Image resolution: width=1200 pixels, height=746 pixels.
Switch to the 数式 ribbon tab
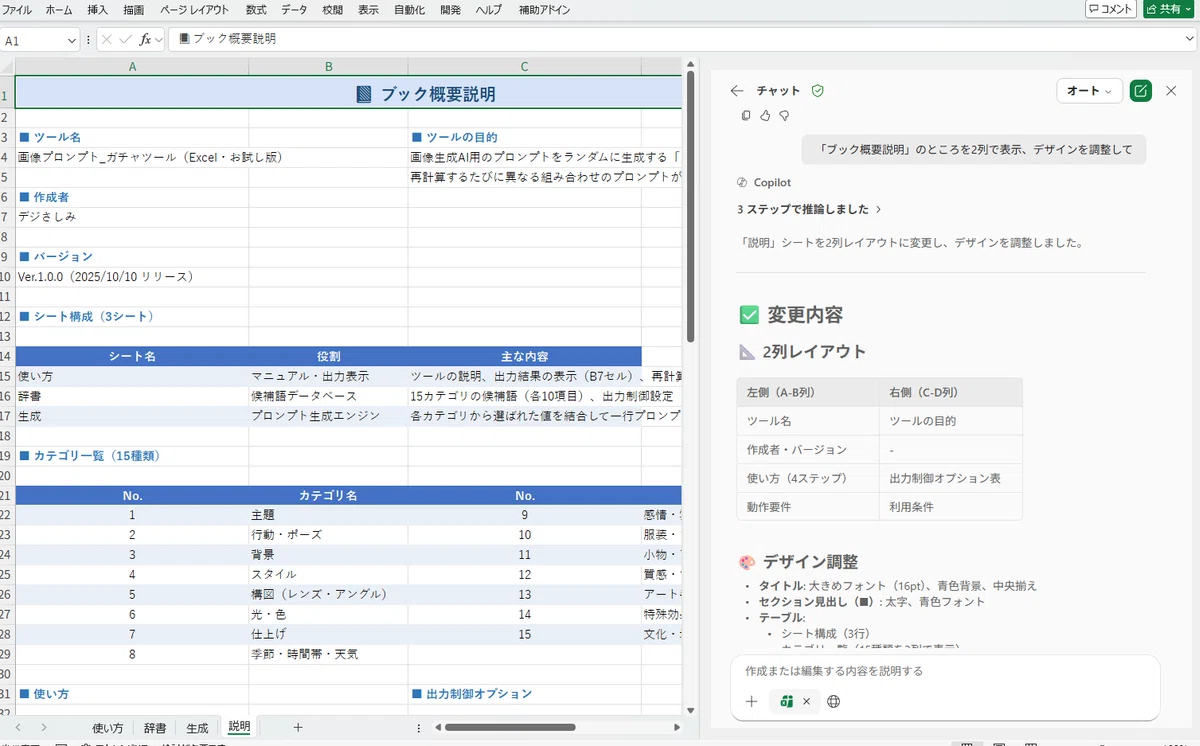256,9
